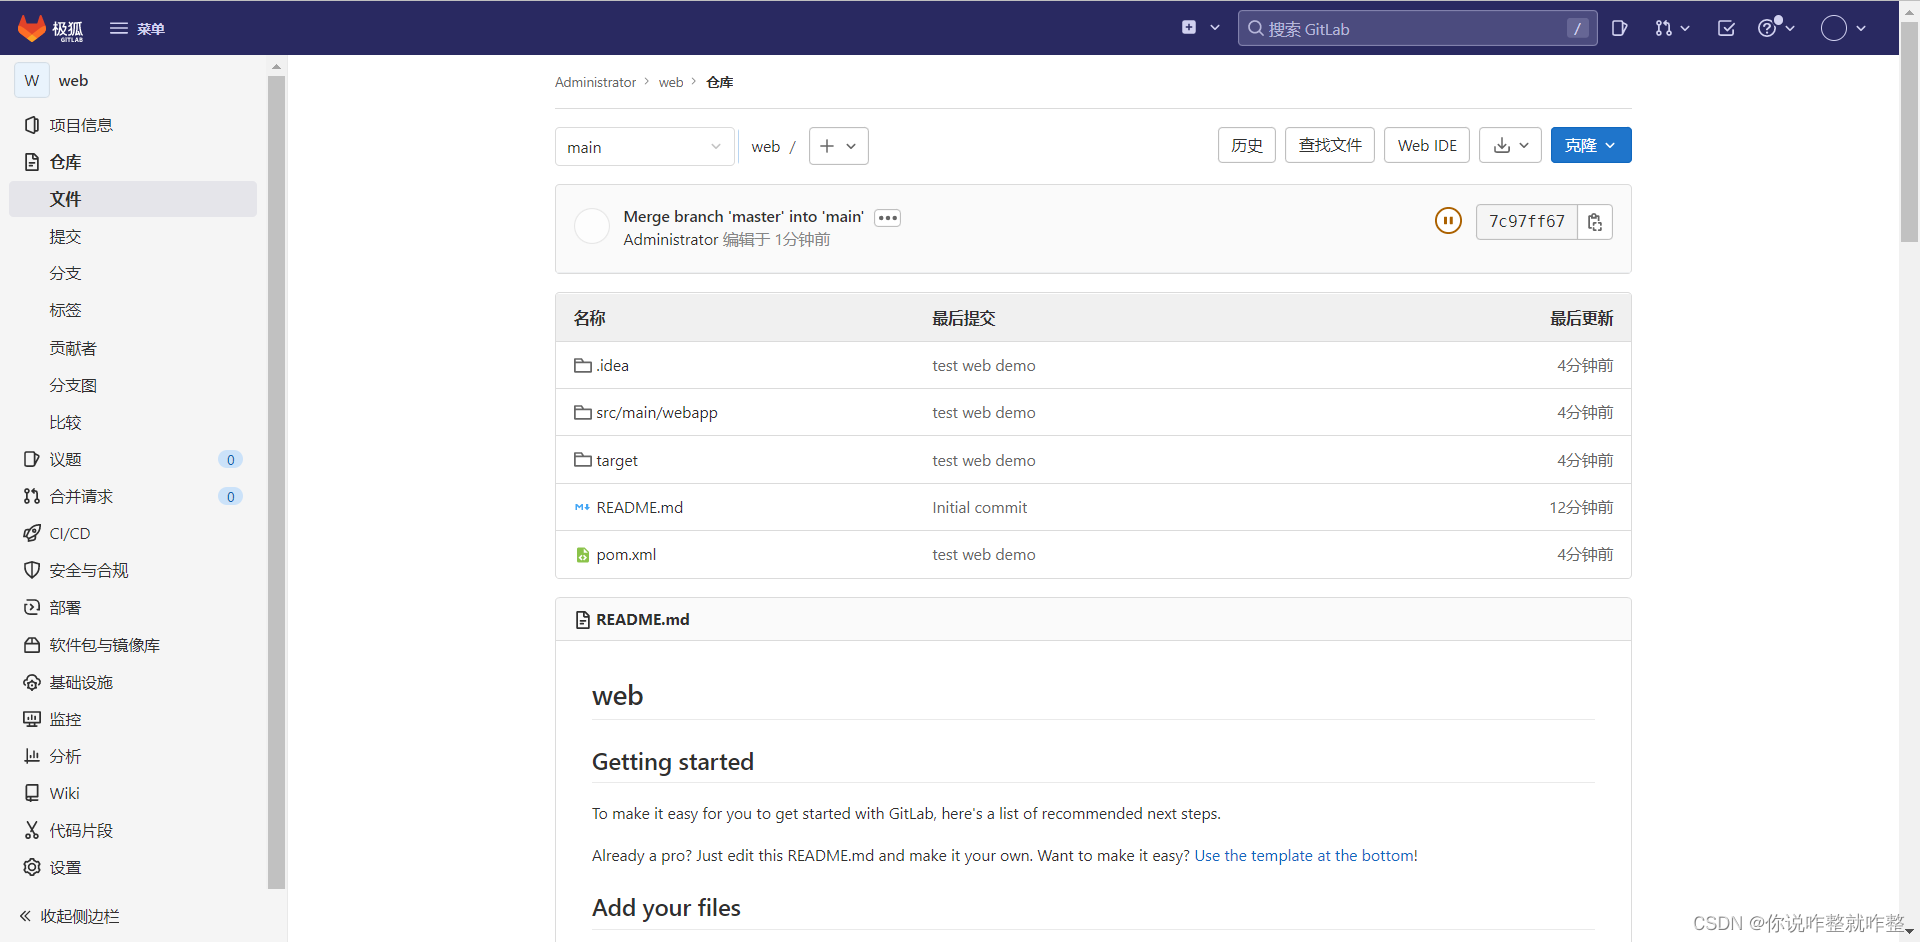Open the hamburger 菜单 menu
1920x942 pixels.
click(137, 28)
